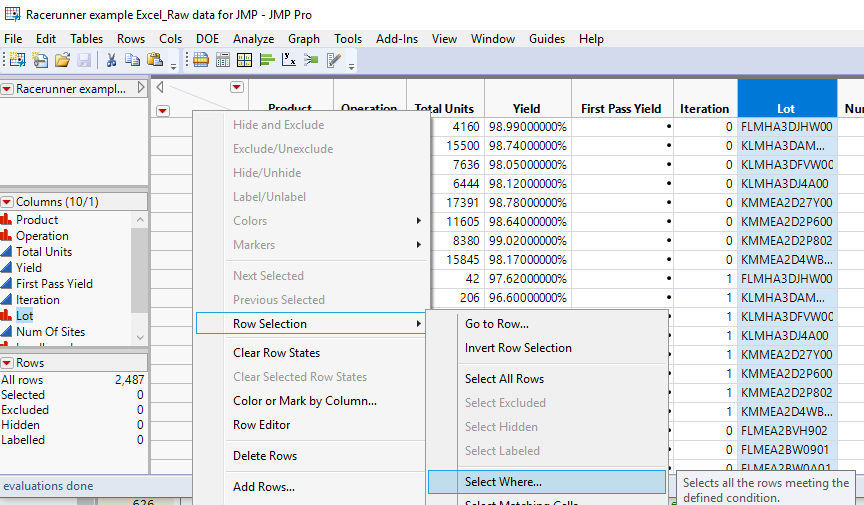864x505 pixels.
Task: Click the Lot column header
Action: (787, 98)
